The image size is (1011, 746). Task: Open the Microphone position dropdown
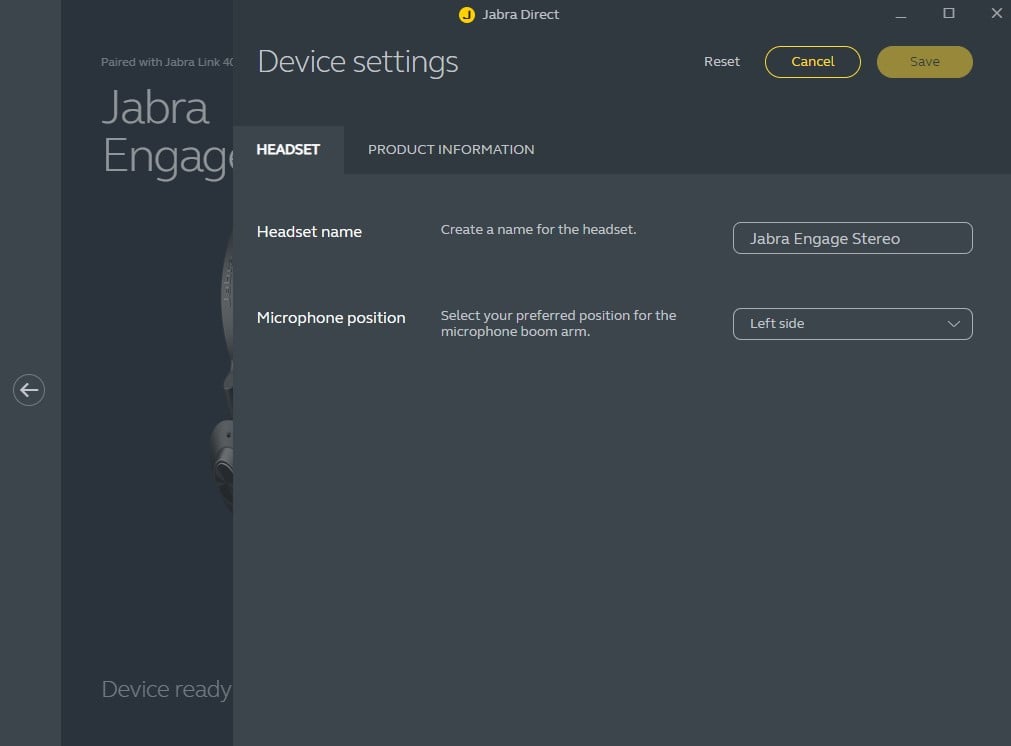(852, 324)
